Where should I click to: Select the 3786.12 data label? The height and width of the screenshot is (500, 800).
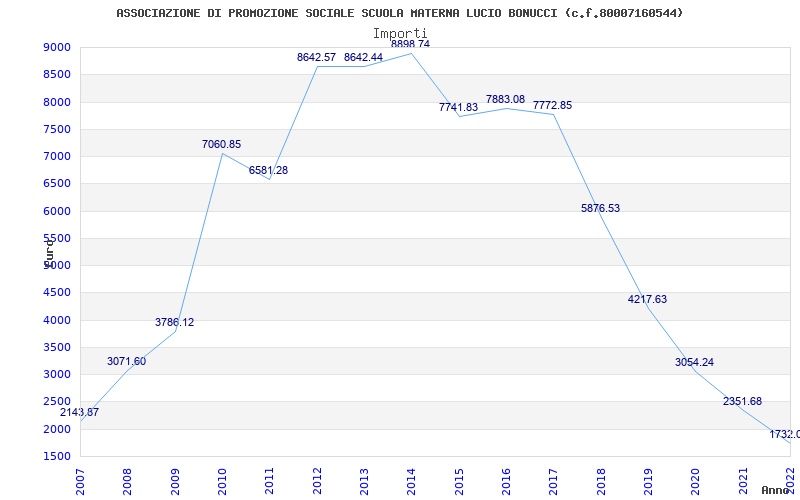coord(174,322)
